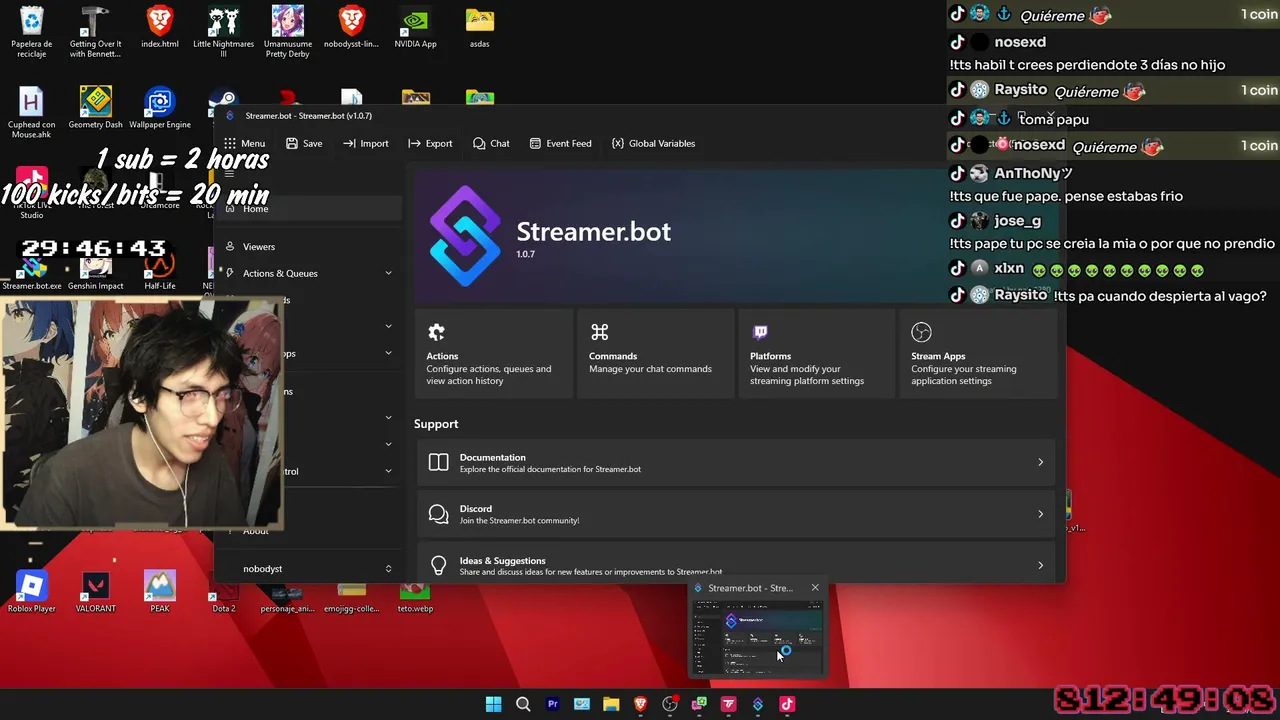
Task: Select the VALORANT desktop icon
Action: (x=96, y=592)
